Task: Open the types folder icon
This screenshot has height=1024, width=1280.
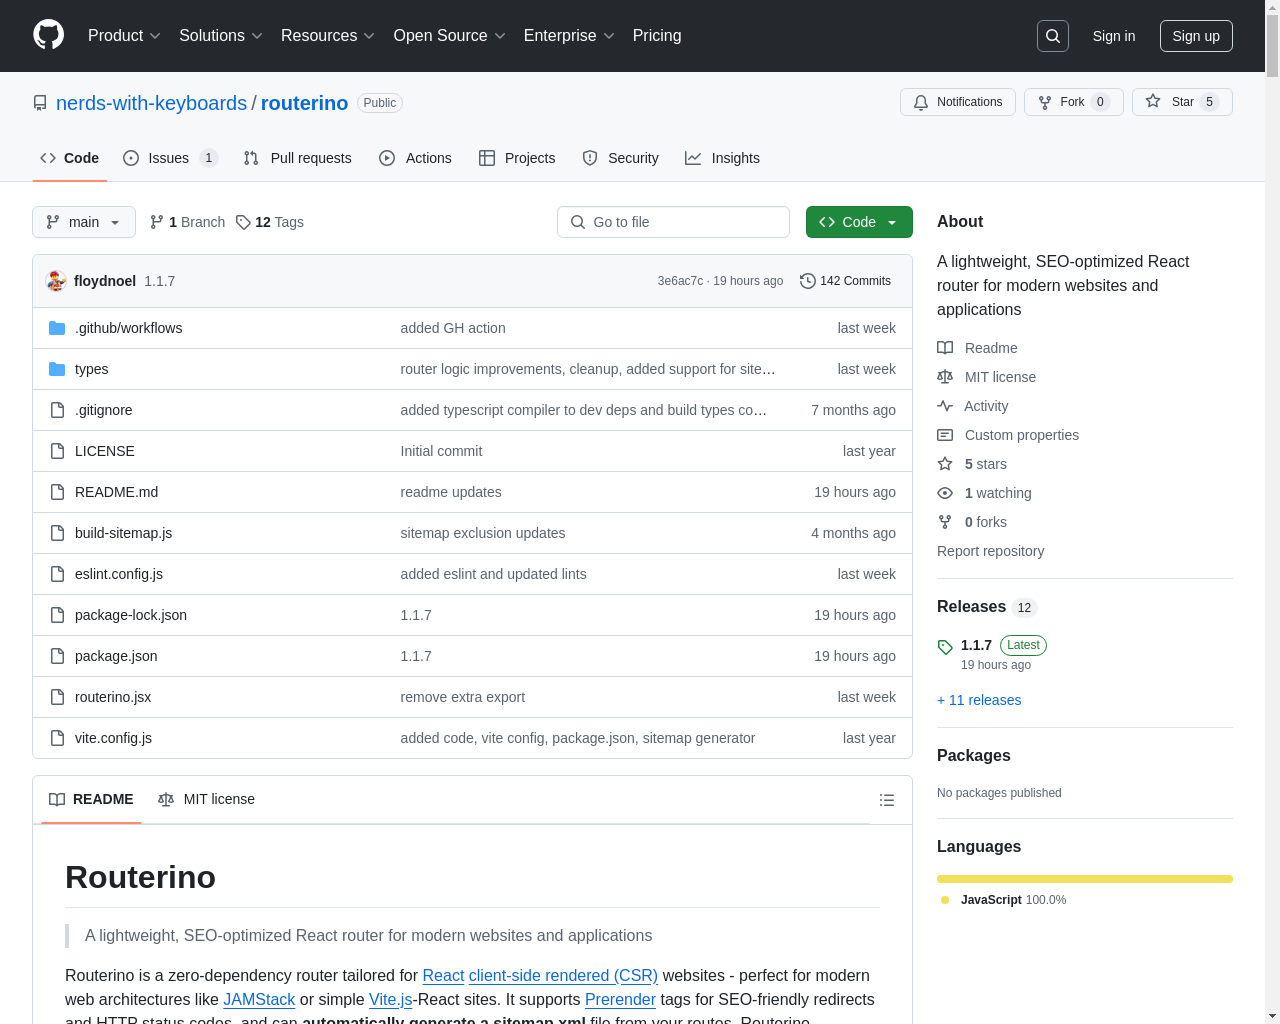Action: (x=57, y=369)
